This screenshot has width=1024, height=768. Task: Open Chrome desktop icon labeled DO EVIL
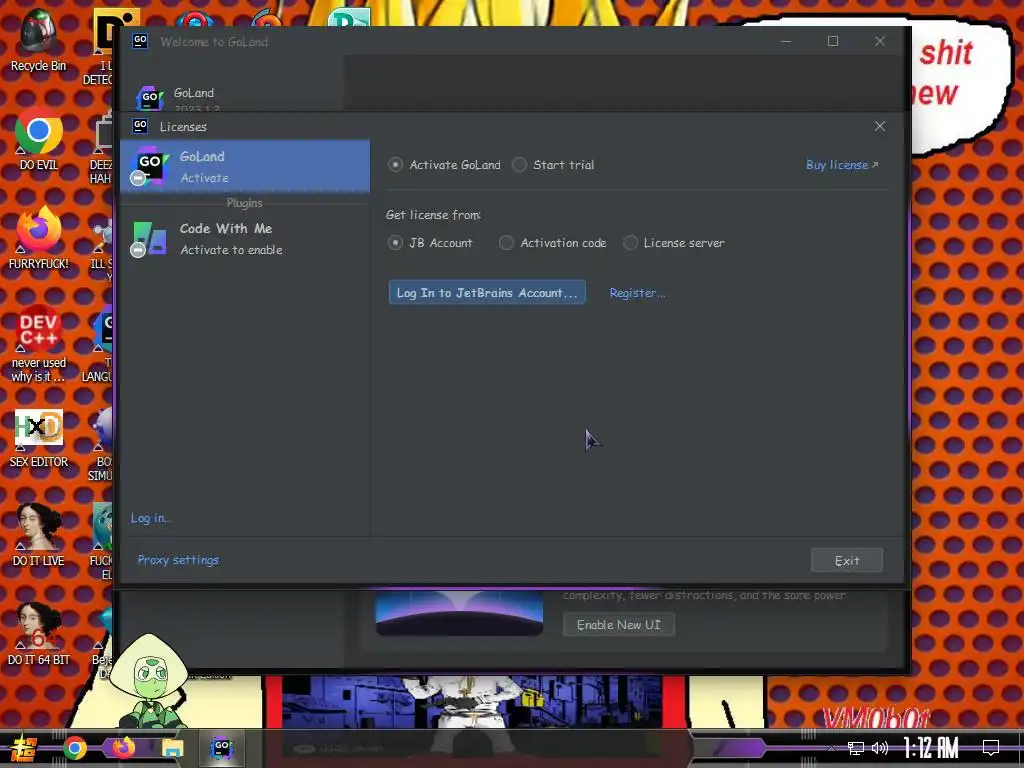[x=39, y=140]
